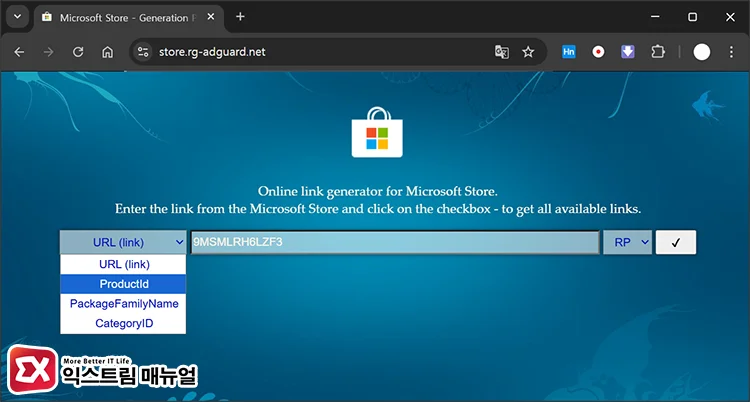Open a new browser tab
Viewport: 750px width, 402px height.
tap(240, 17)
